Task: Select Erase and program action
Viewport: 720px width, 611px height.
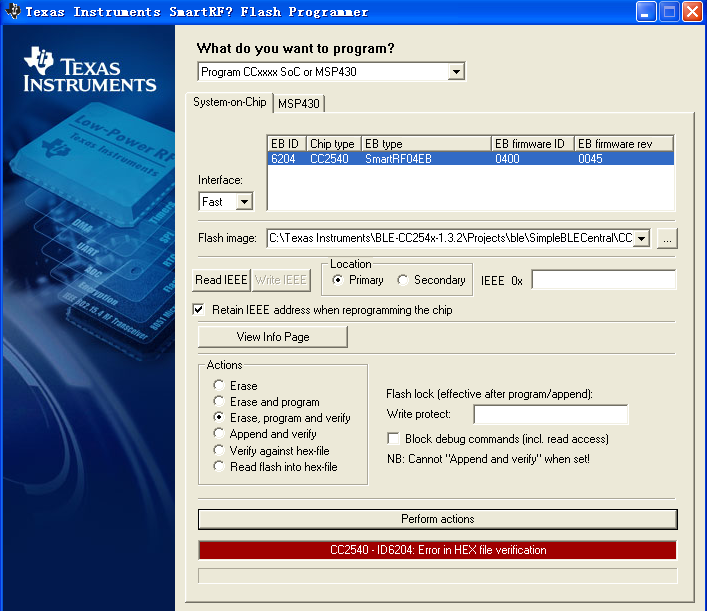Action: [219, 401]
